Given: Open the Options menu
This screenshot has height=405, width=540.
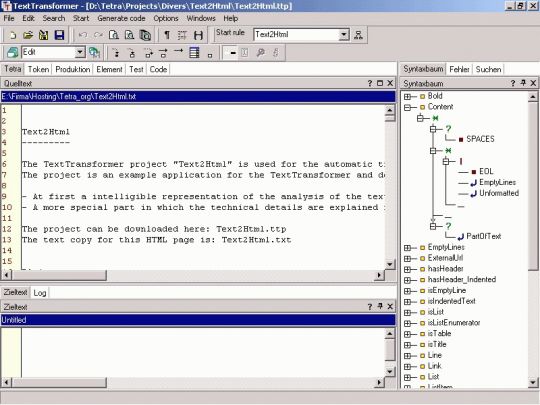Looking at the screenshot, I should 166,18.
